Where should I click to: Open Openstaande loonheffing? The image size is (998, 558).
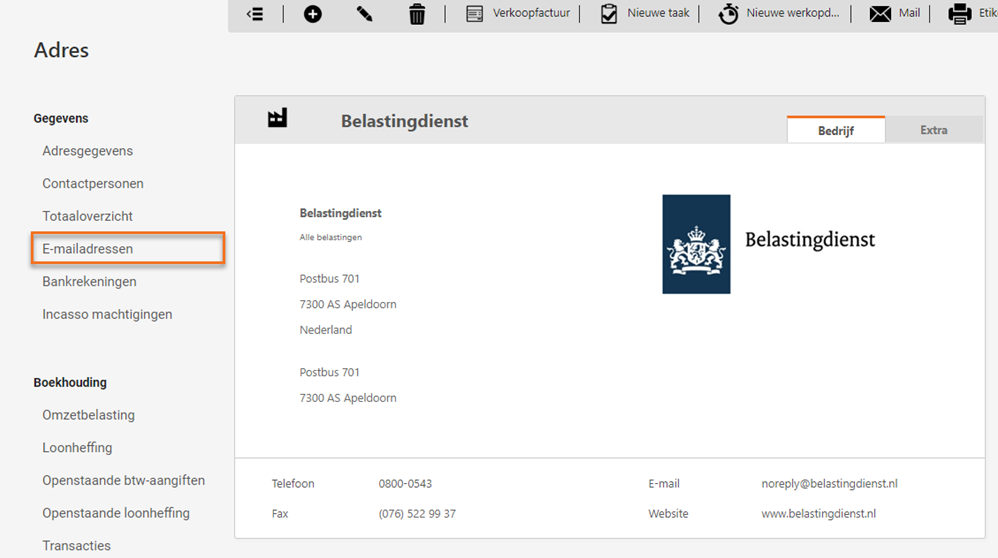[x=116, y=513]
